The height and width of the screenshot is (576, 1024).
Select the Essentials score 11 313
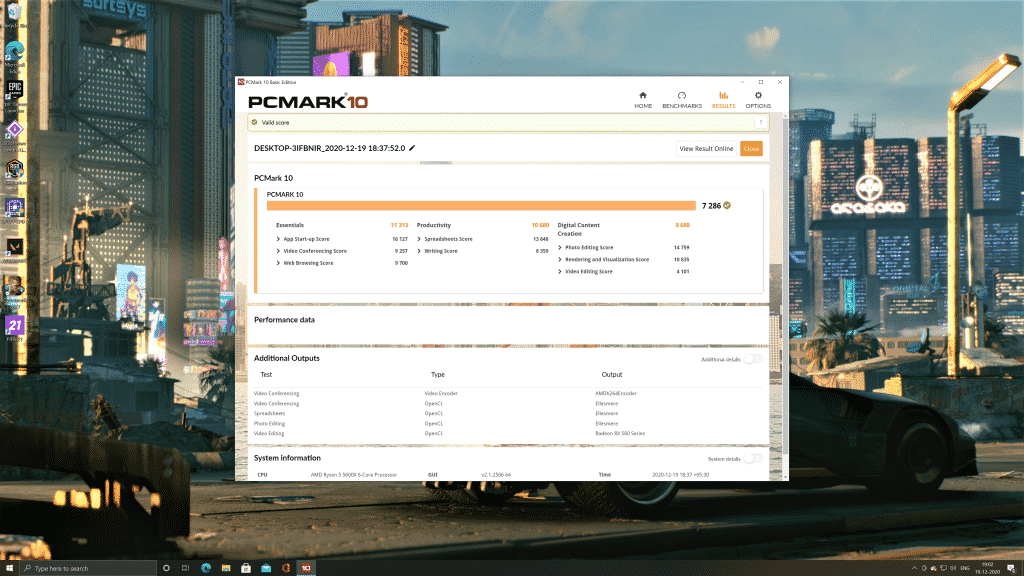pos(399,225)
